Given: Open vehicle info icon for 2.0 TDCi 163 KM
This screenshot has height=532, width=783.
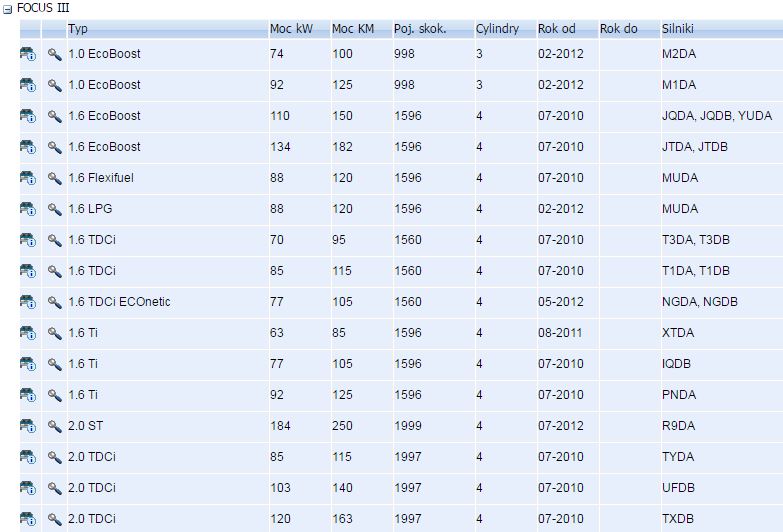Looking at the screenshot, I should click(x=28, y=519).
